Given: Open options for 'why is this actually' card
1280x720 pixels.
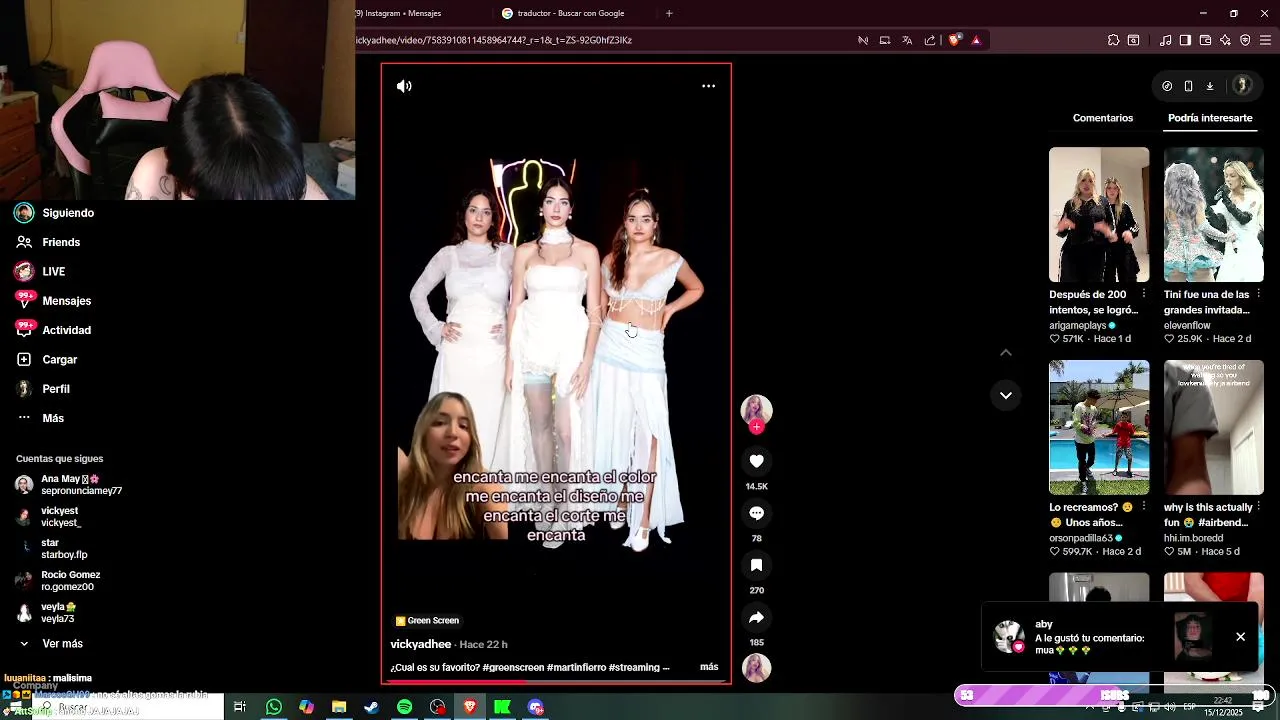Looking at the screenshot, I should (1258, 507).
